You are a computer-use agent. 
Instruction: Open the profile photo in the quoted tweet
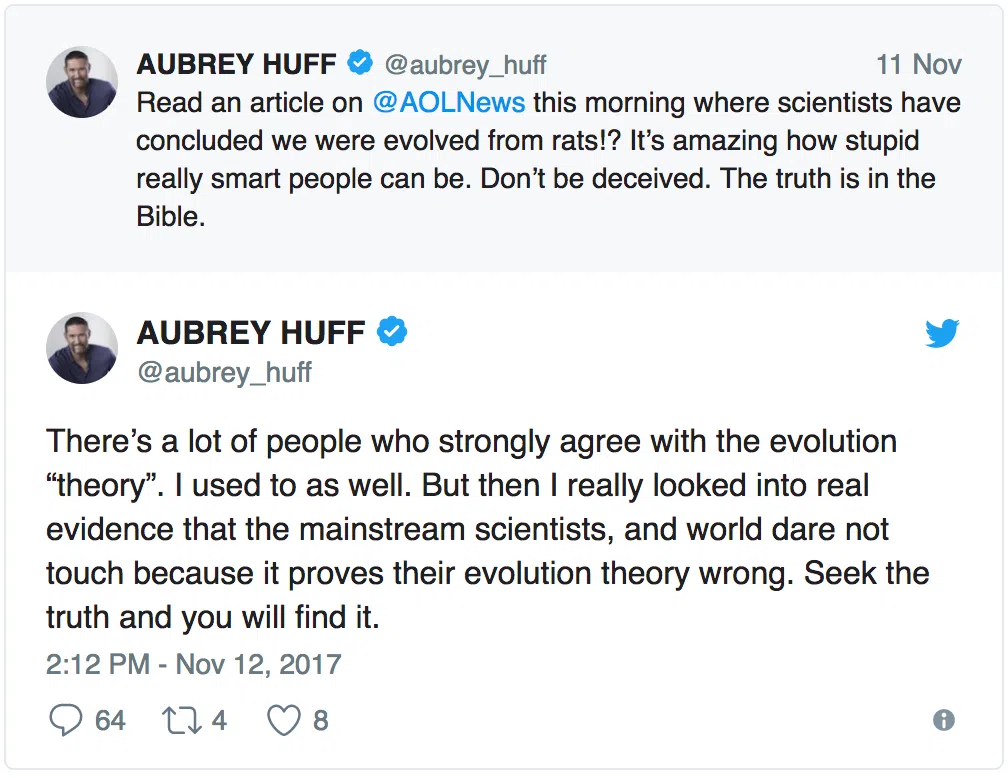coord(82,81)
